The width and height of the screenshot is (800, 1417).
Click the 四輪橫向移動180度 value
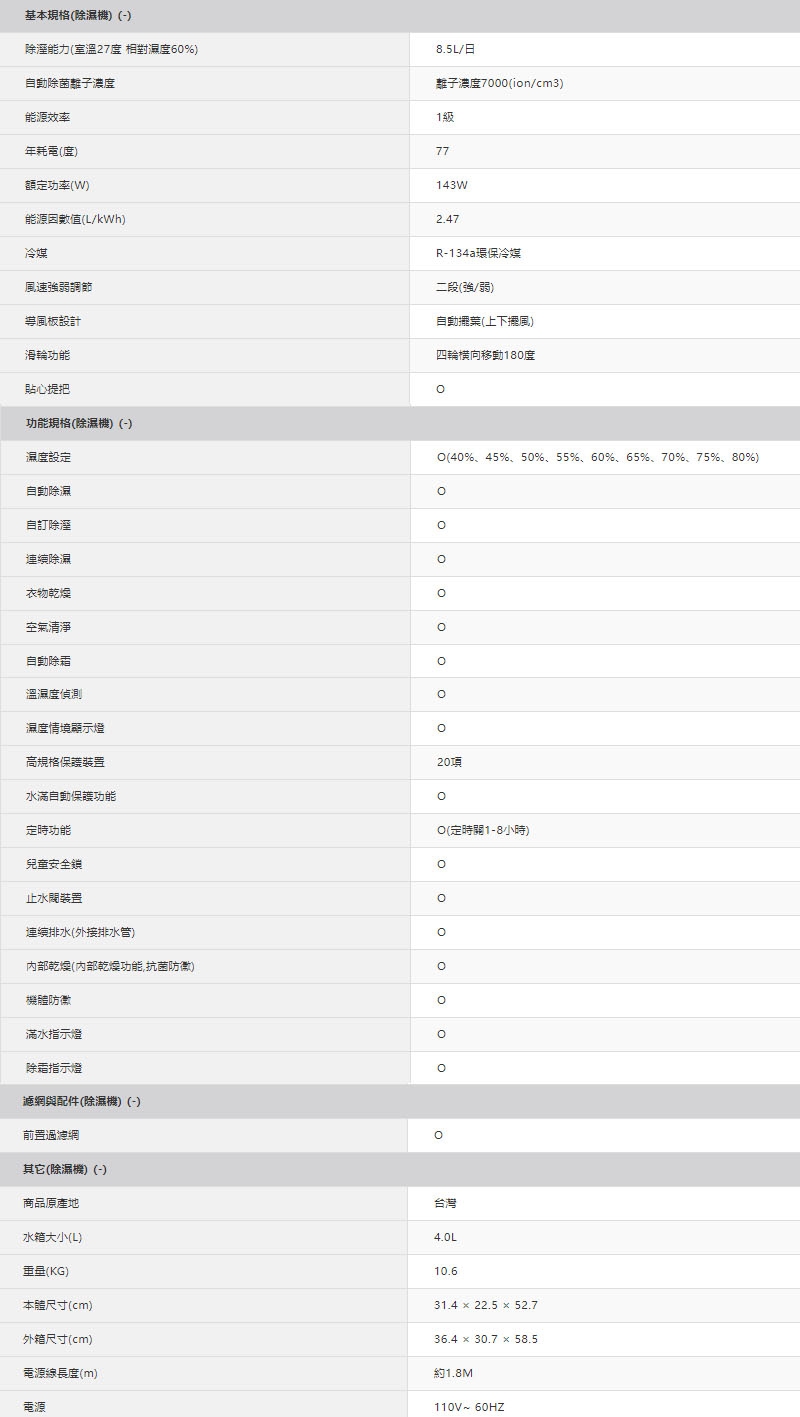click(485, 355)
